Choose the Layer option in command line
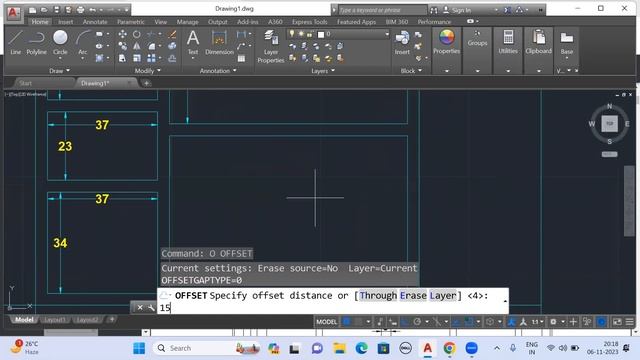This screenshot has width=640, height=360. (x=443, y=296)
